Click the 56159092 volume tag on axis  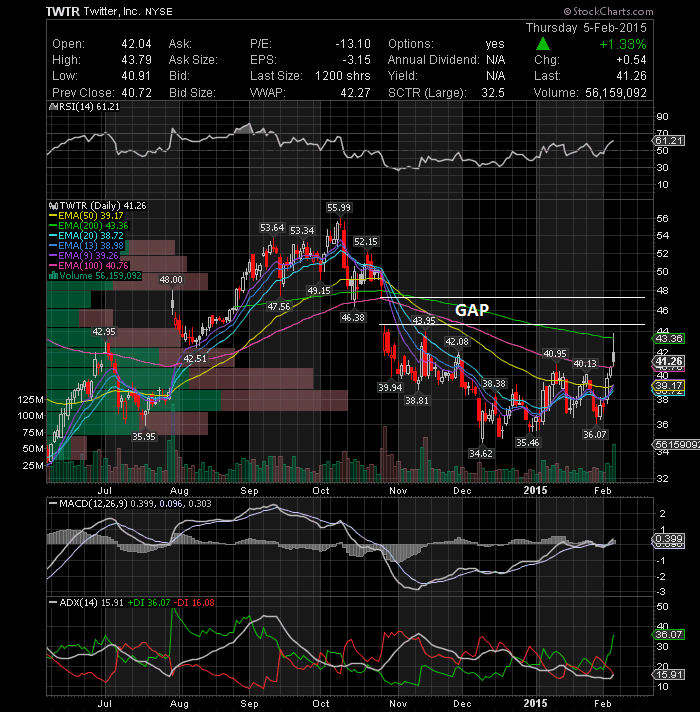click(676, 444)
